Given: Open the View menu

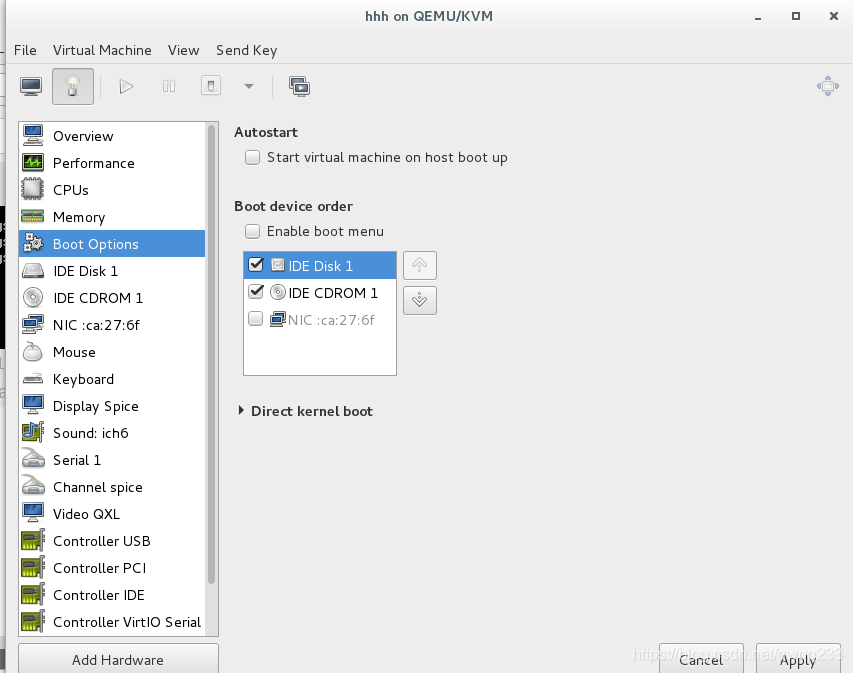Looking at the screenshot, I should (x=183, y=50).
